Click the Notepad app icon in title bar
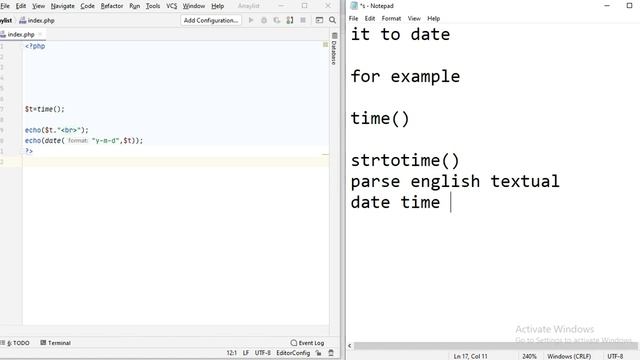 click(x=354, y=6)
